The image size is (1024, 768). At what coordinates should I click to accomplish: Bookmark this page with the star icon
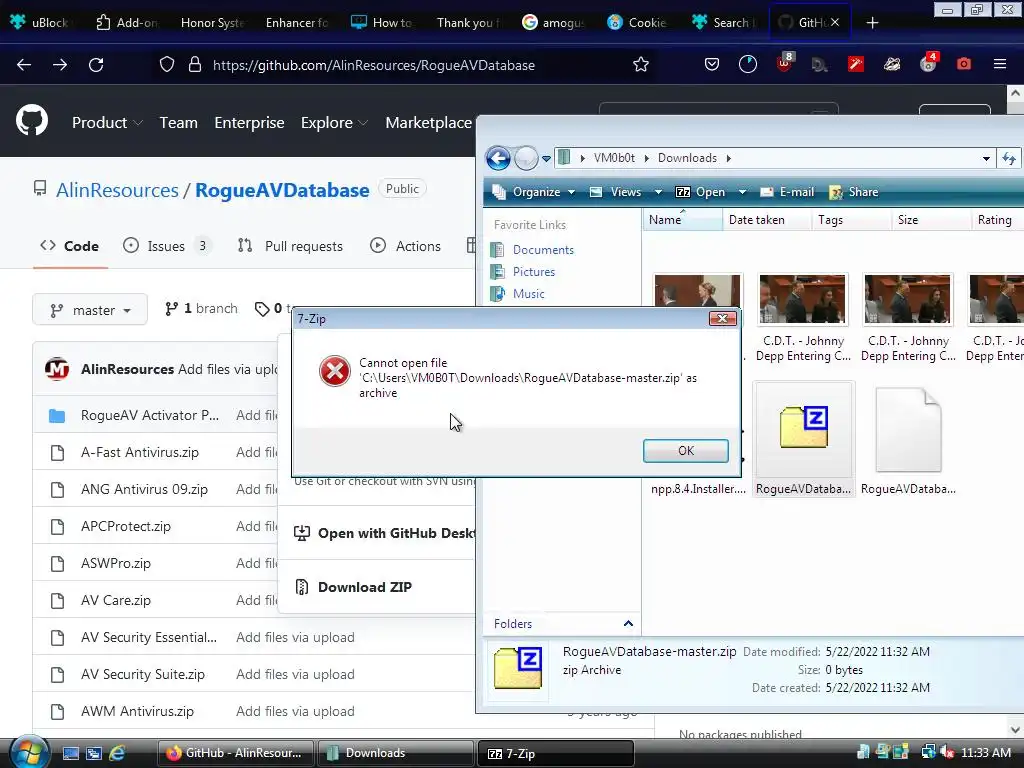coord(641,65)
